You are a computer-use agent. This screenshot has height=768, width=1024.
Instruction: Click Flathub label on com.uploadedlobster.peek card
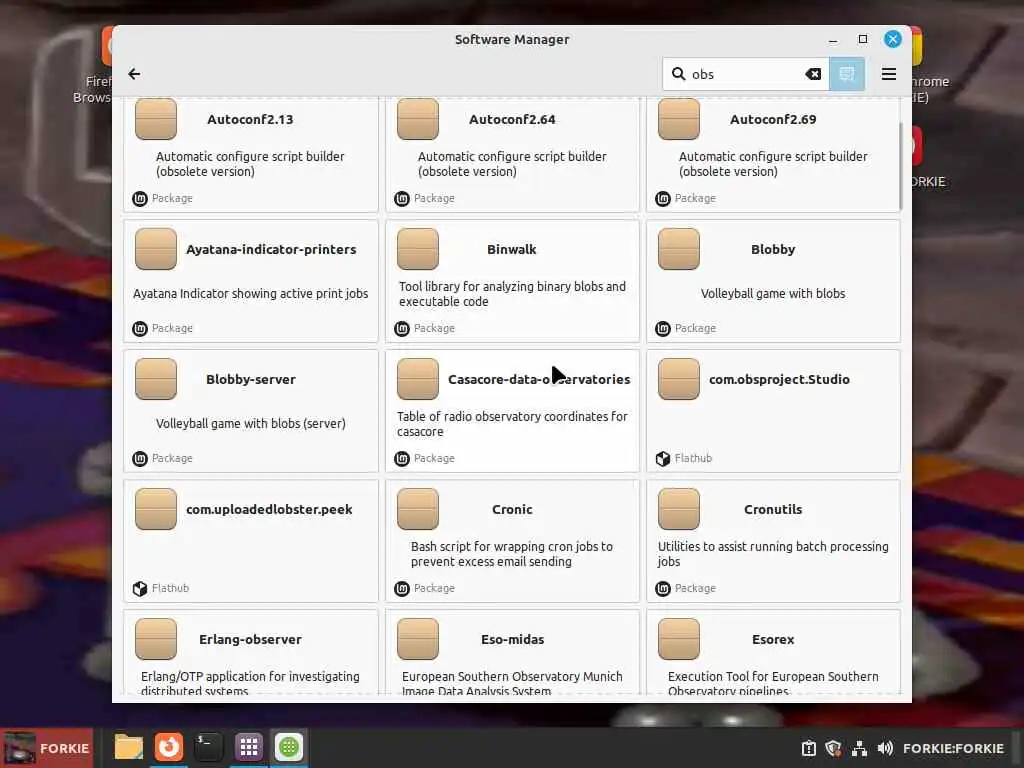click(x=170, y=588)
